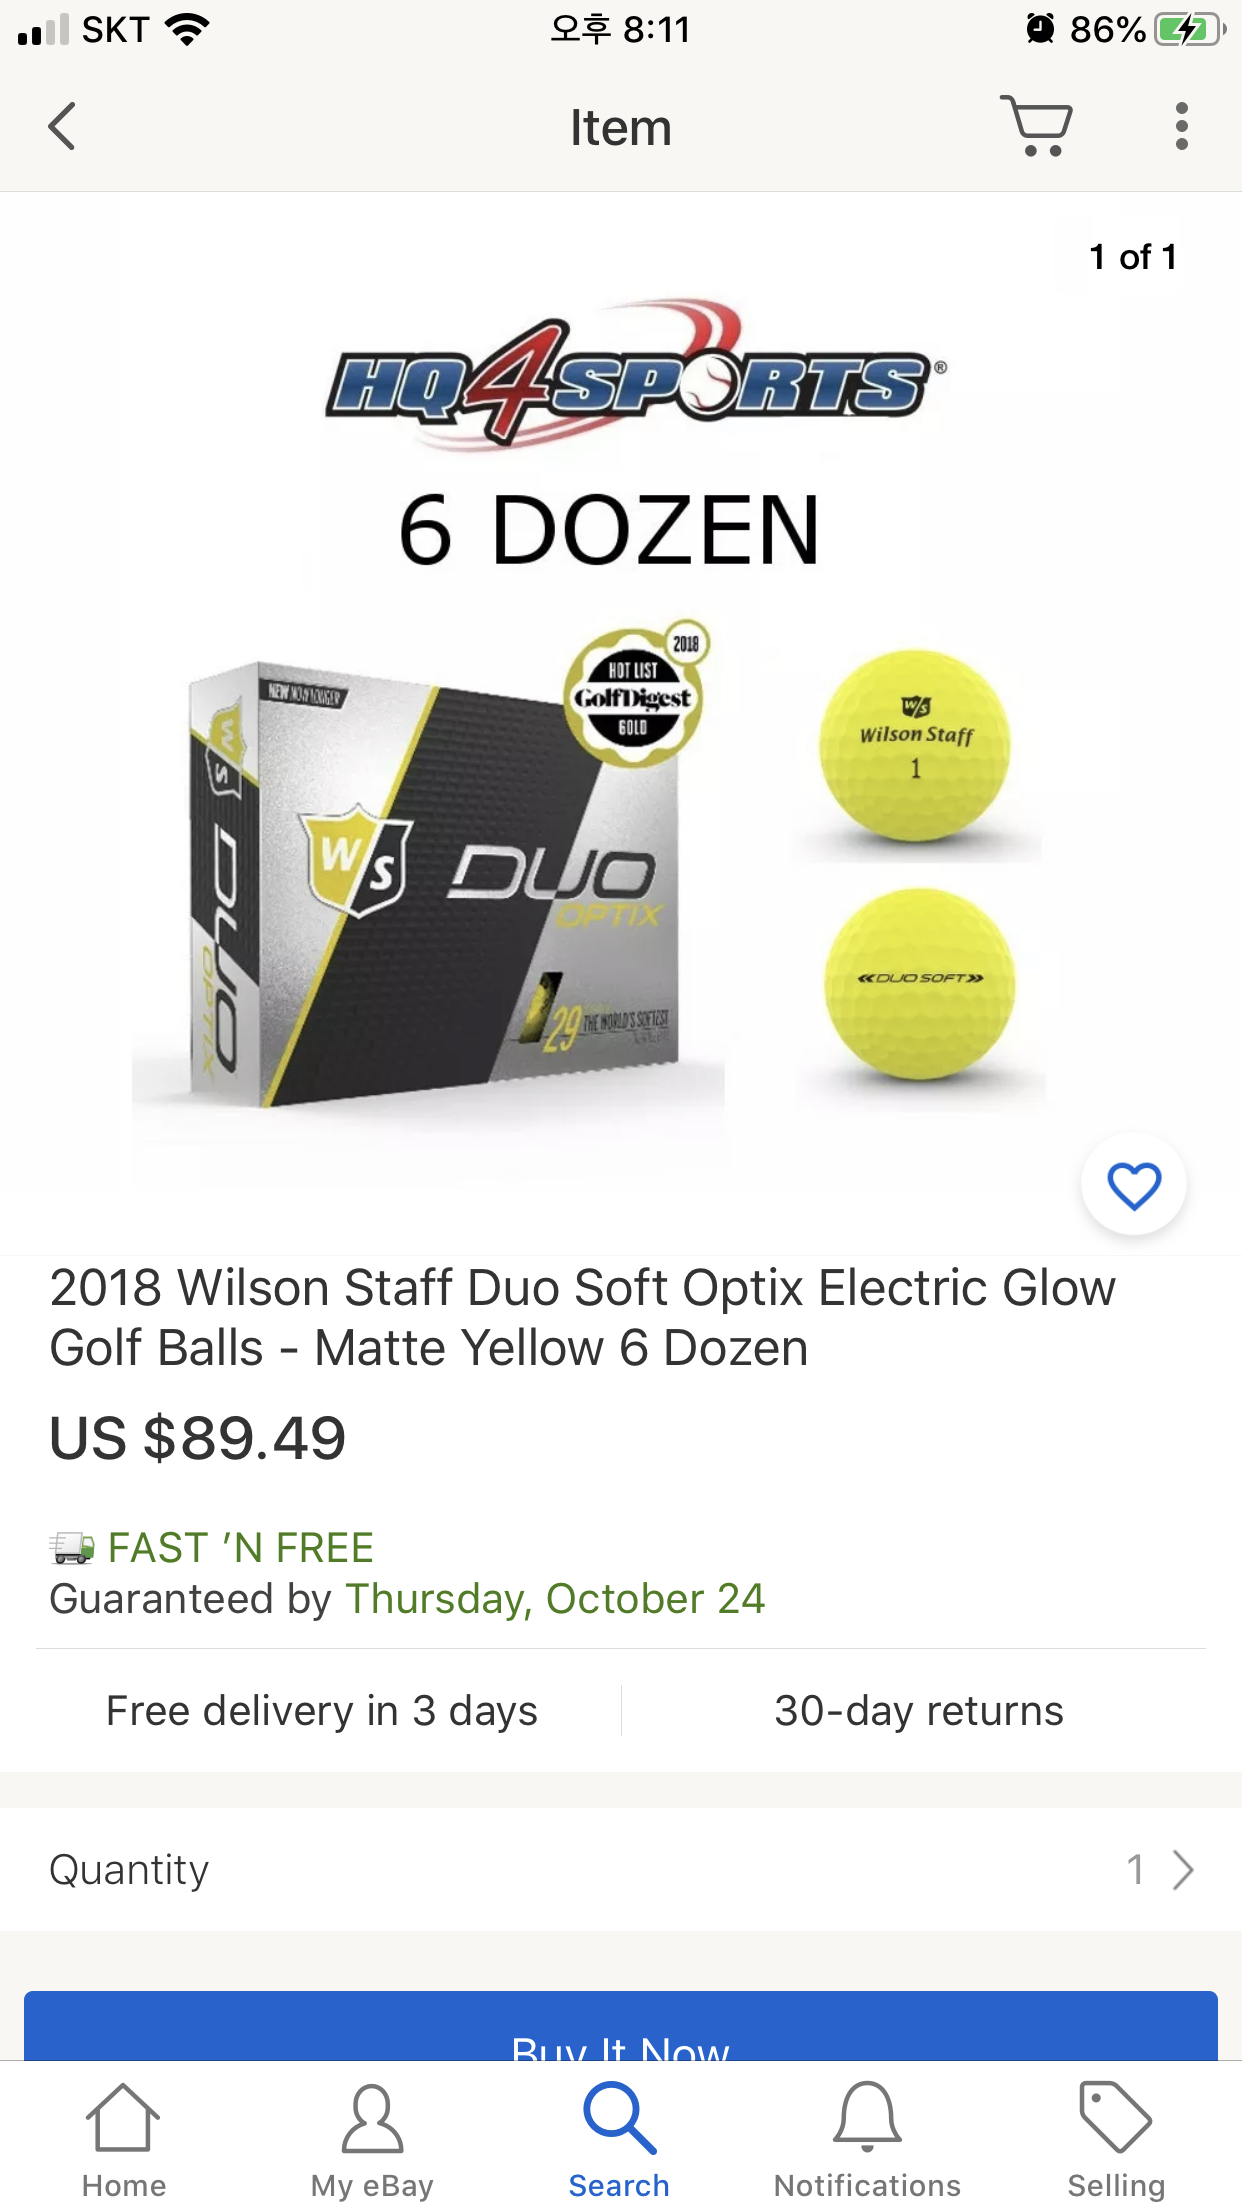The image size is (1242, 2208).
Task: View Free delivery in 3 days details
Action: coord(322,1711)
